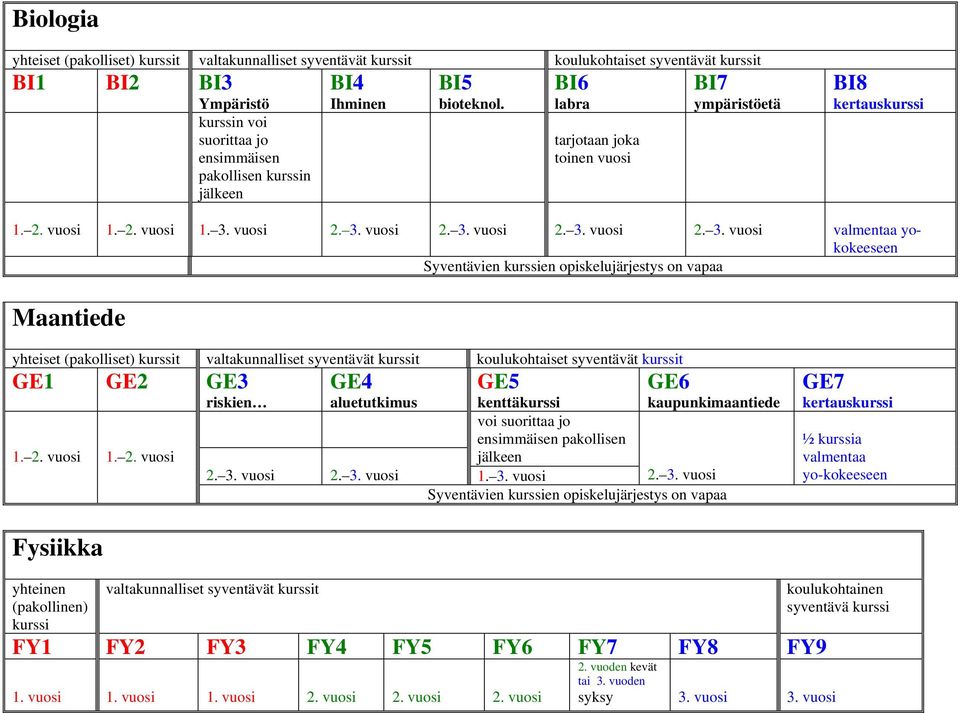Click the '1.–3. vuosi' under BI3
960x713 pixels.
[x=233, y=230]
